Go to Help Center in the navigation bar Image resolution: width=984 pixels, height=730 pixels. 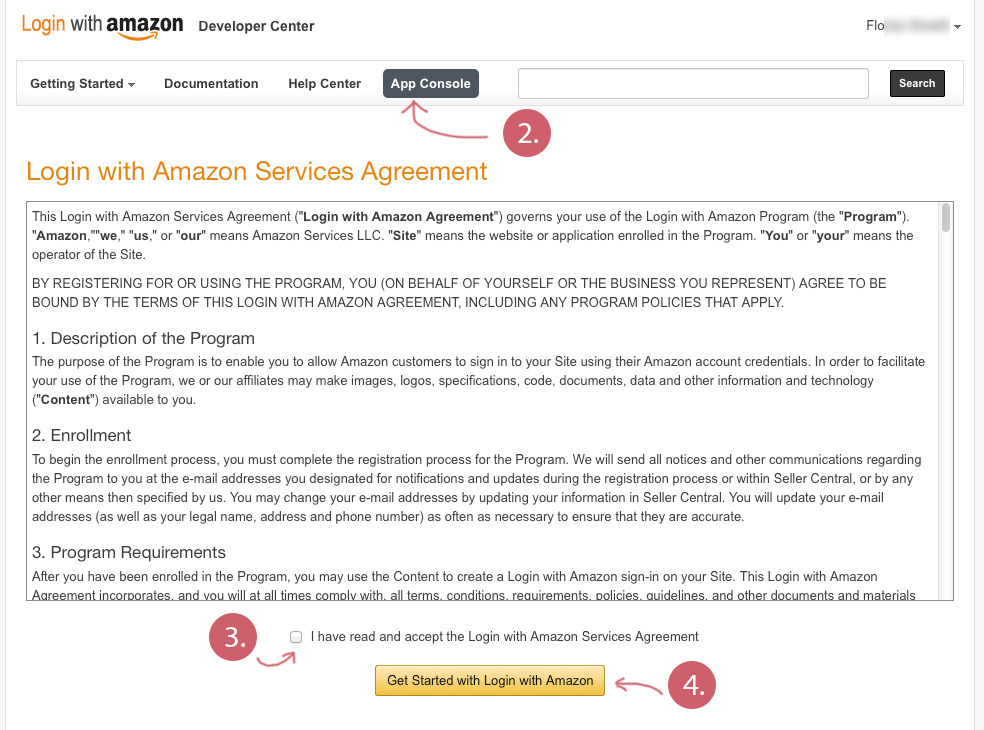[x=324, y=84]
